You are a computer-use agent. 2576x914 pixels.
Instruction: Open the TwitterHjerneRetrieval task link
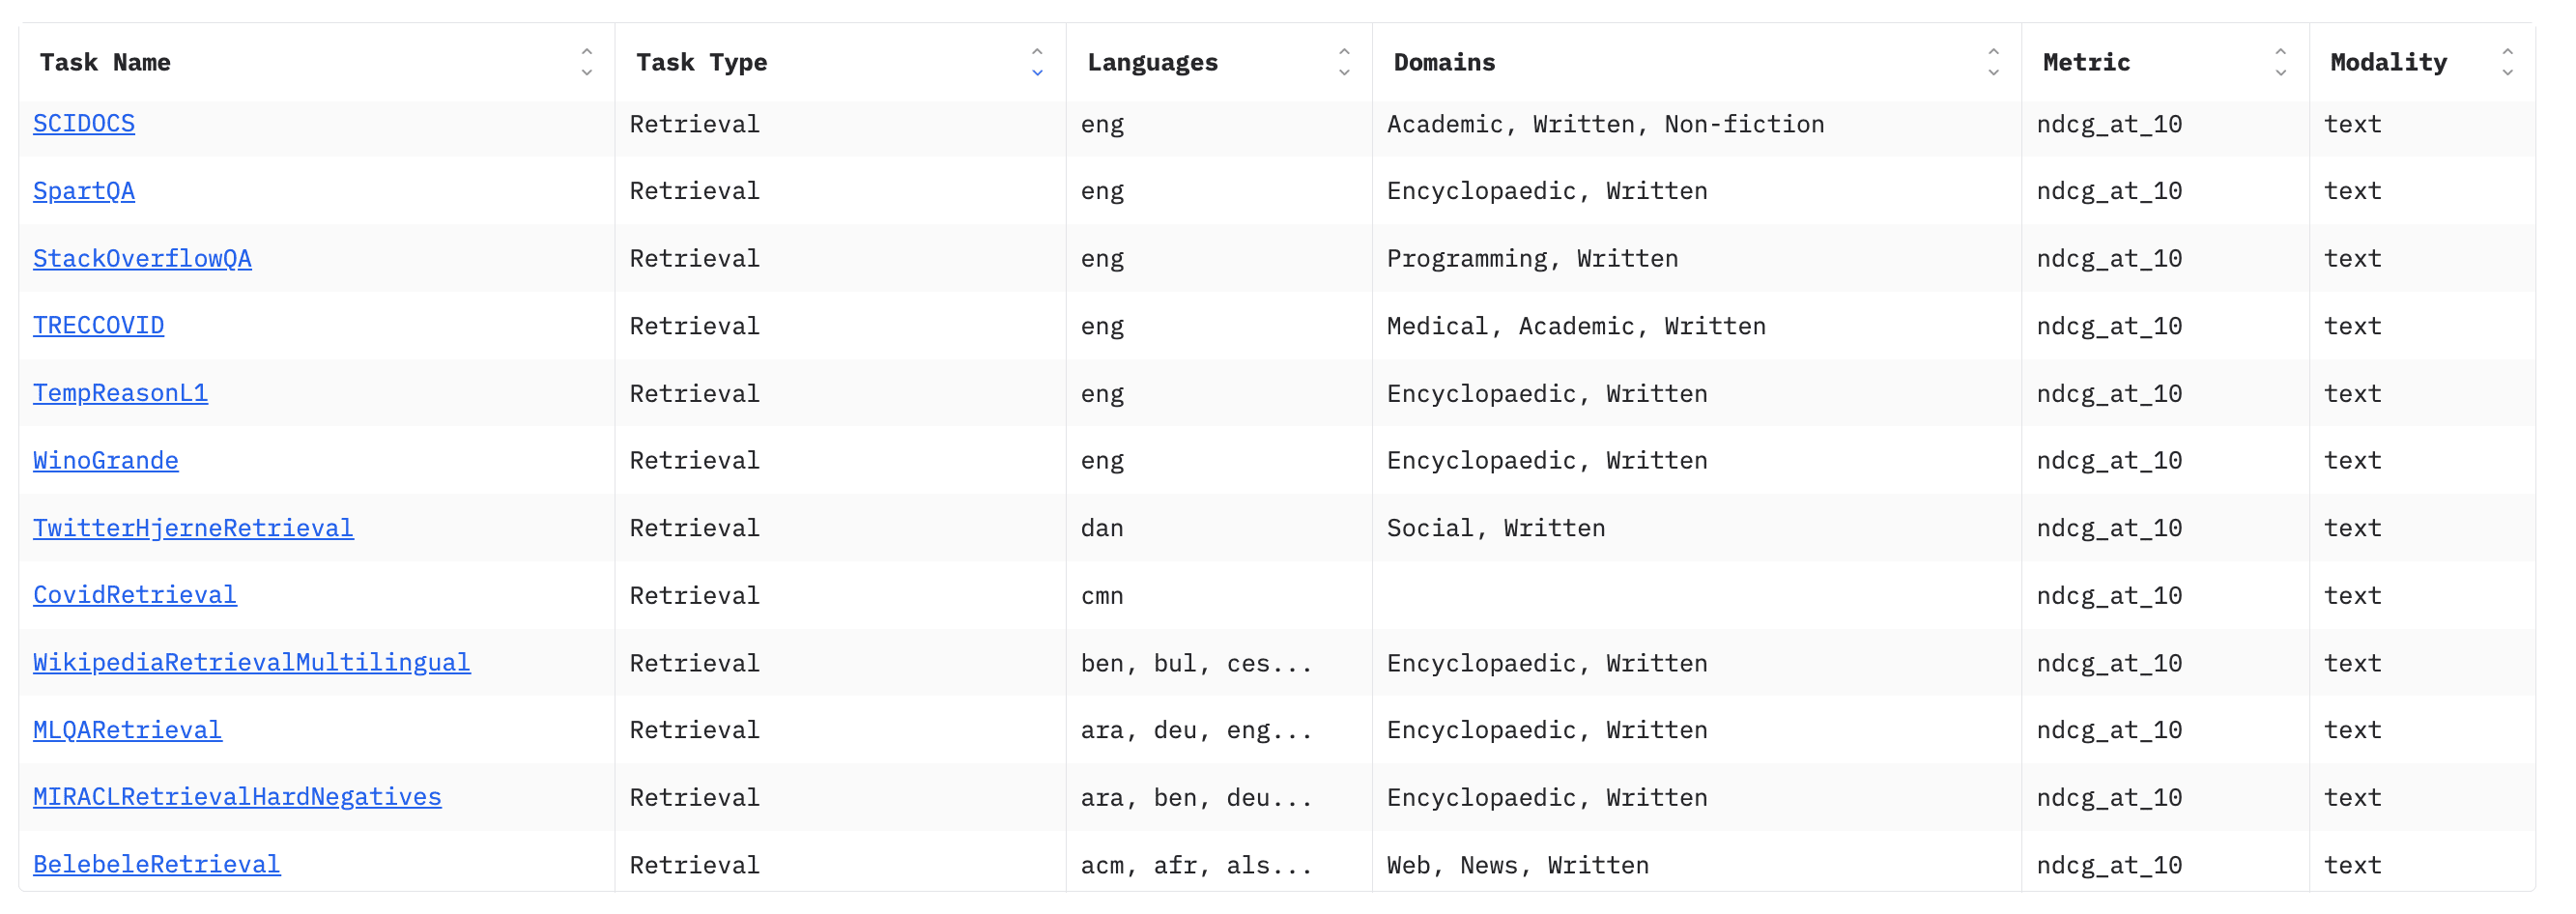coord(193,528)
